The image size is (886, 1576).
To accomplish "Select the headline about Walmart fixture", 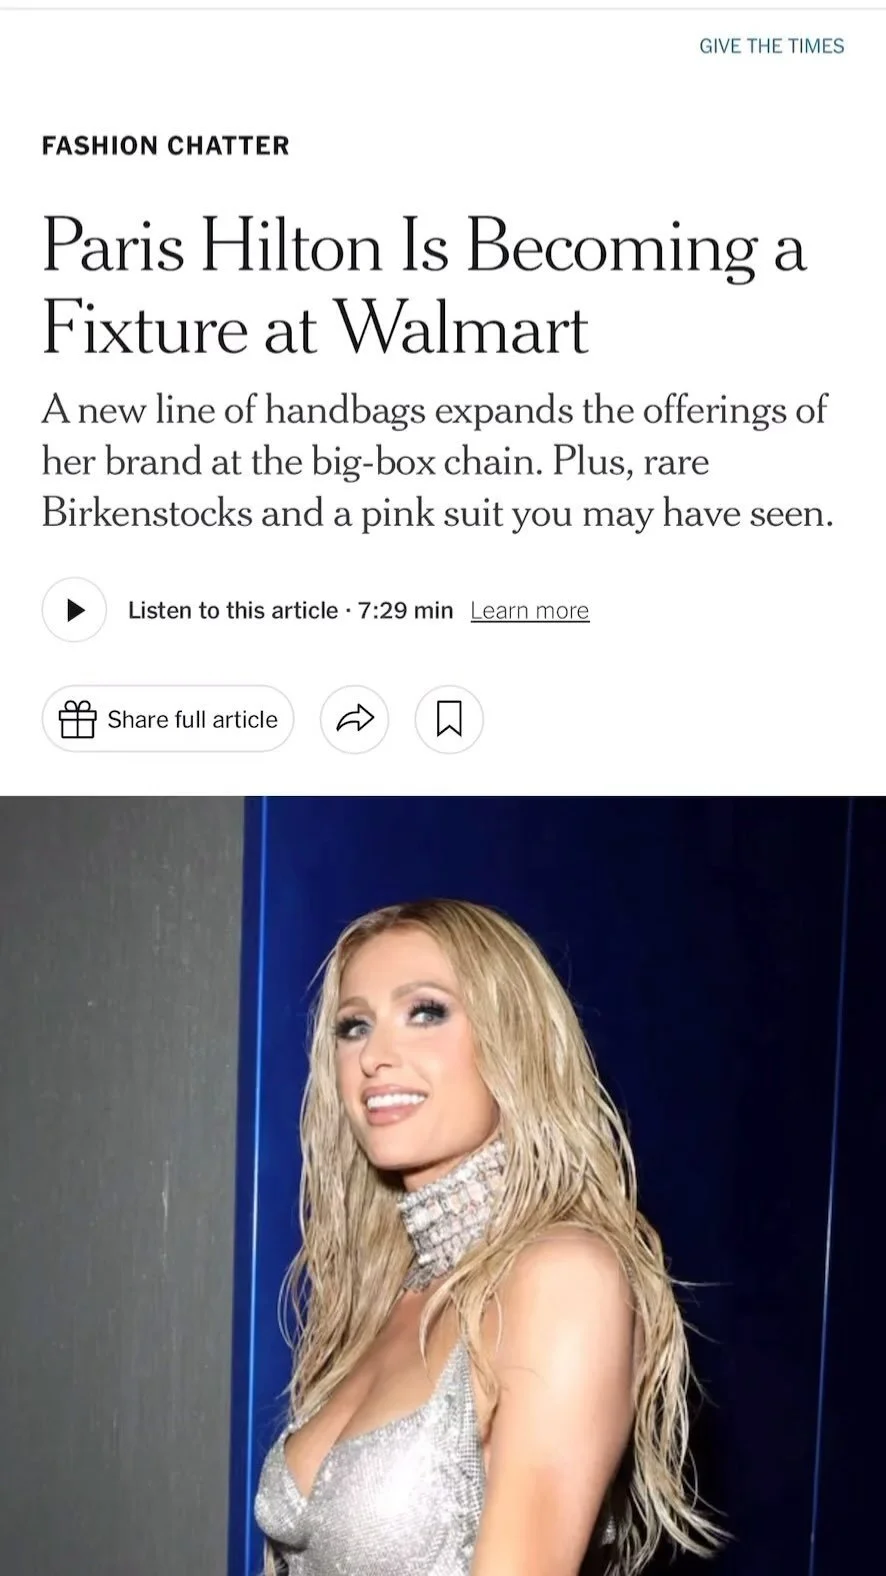I will pyautogui.click(x=423, y=287).
